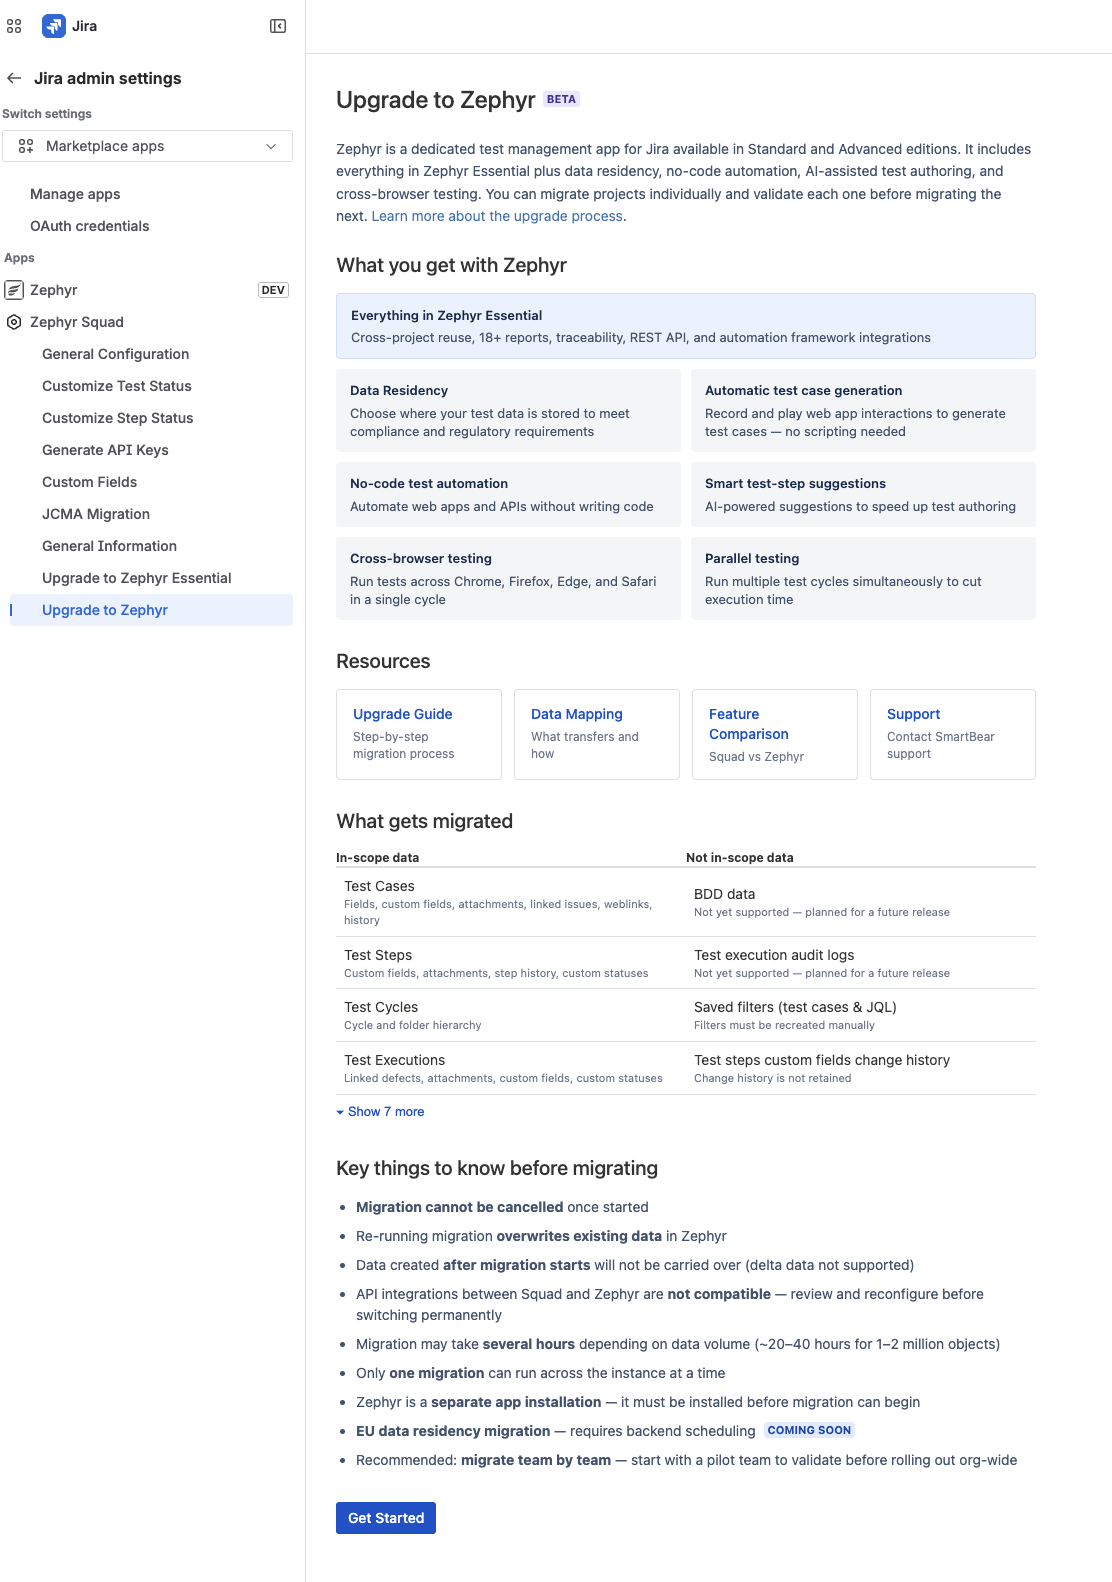Click the Get Started button
This screenshot has width=1112, height=1582.
(x=386, y=1518)
